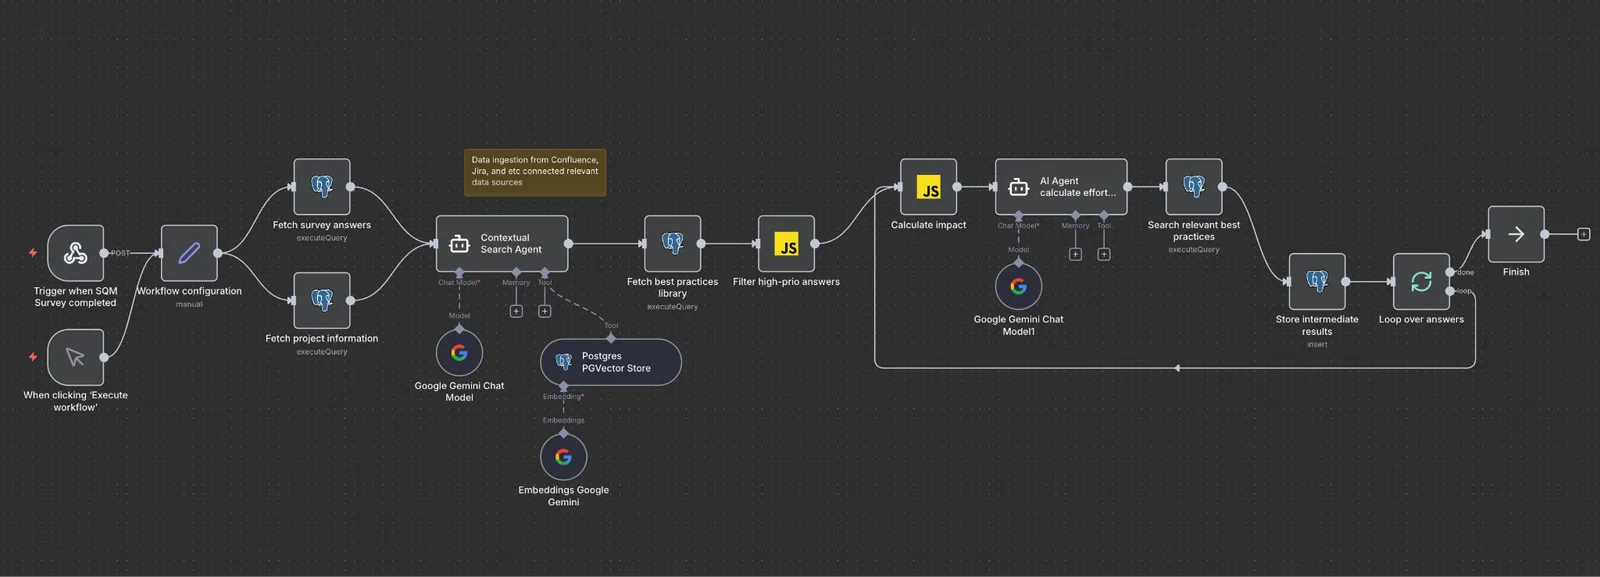This screenshot has height=577, width=1600.
Task: Select the Fetch best practices library node
Action: tap(673, 243)
